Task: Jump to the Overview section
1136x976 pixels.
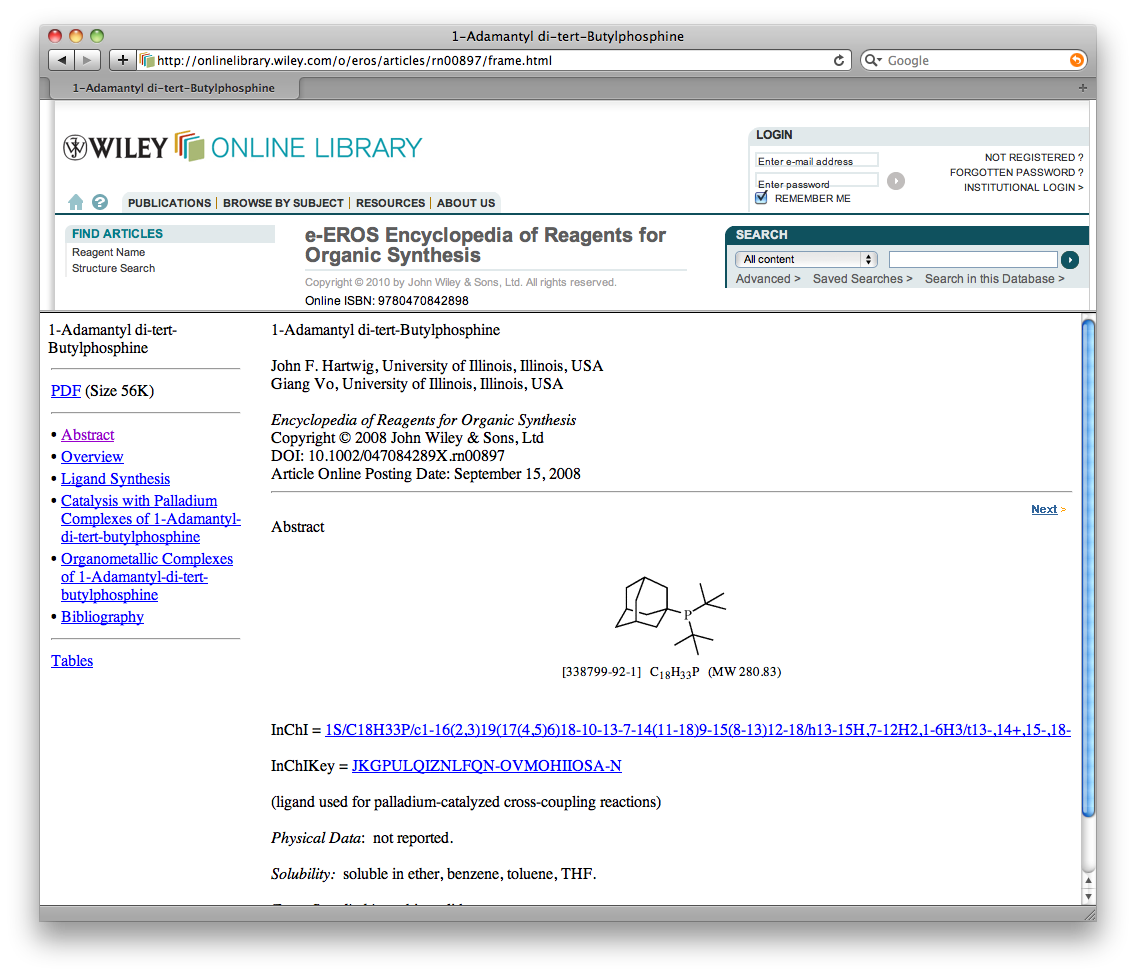Action: coord(92,456)
